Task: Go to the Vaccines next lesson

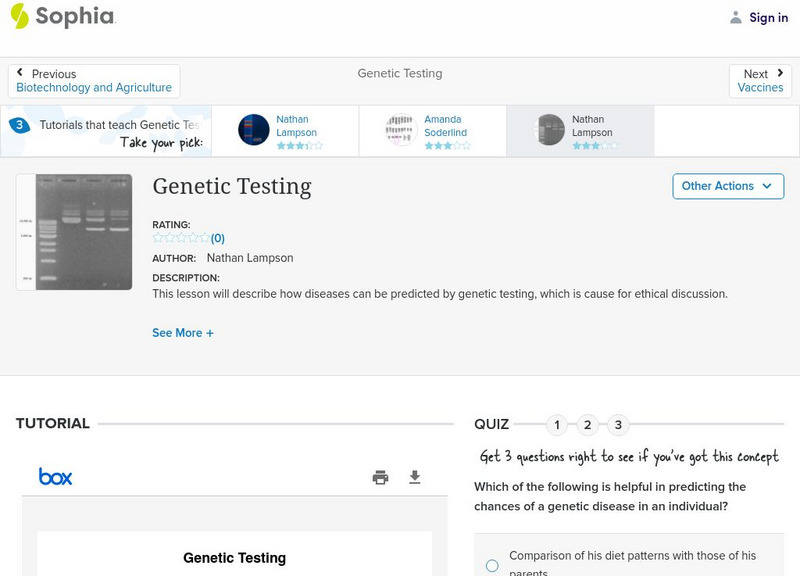Action: 760,88
